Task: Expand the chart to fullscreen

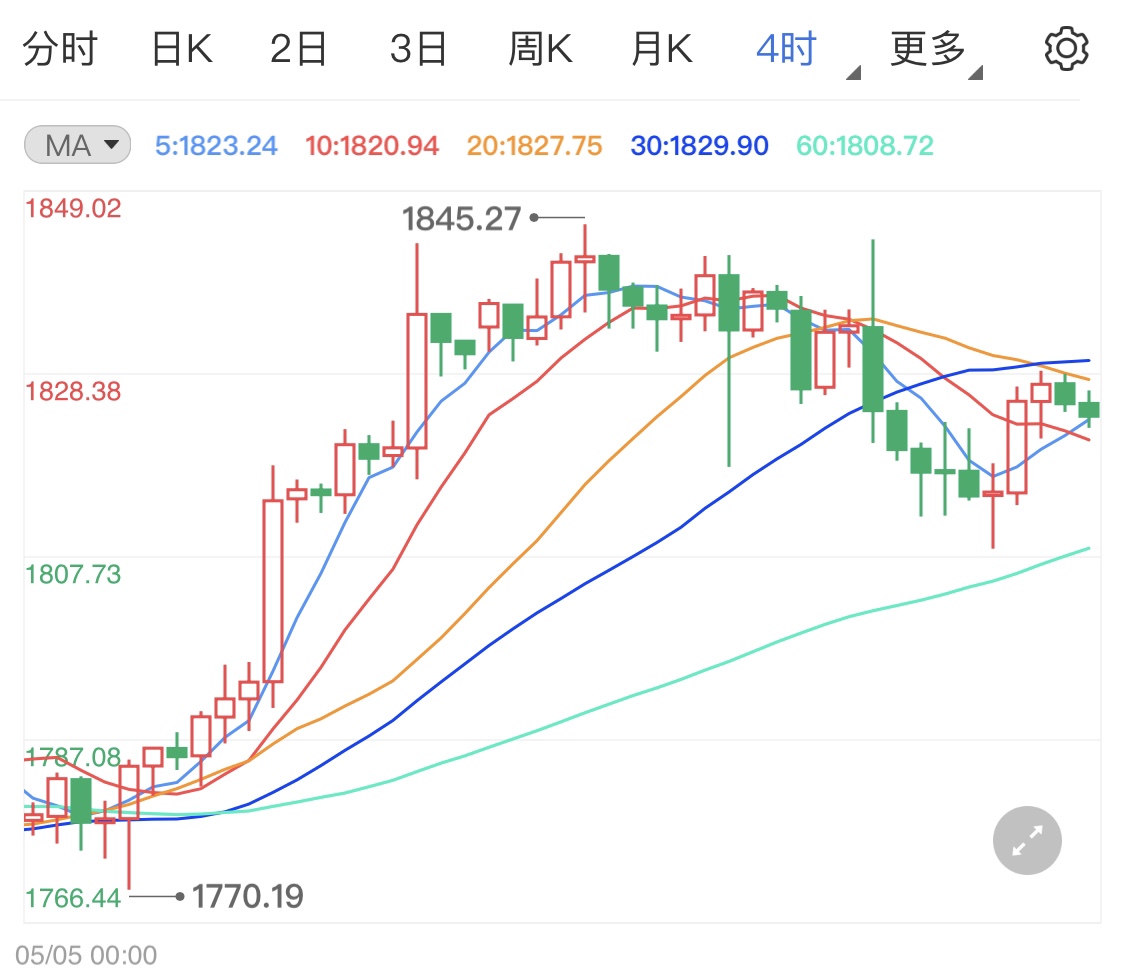Action: (x=1027, y=840)
